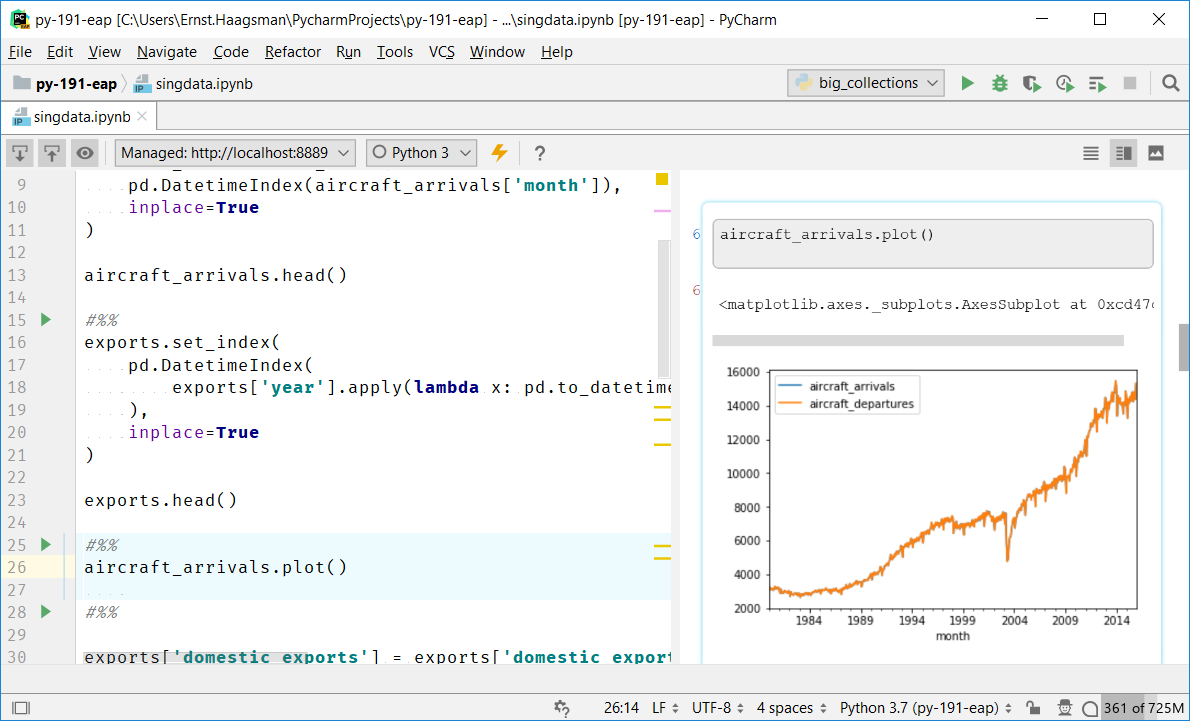Start debugging via the bug icon
Screen dimensions: 1190x721
pos(999,83)
